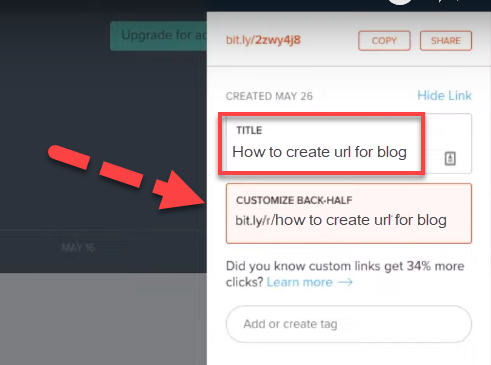Viewport: 491px width, 365px height.
Task: Open the bit.ly/2zwy4j8 short link
Action: click(263, 40)
